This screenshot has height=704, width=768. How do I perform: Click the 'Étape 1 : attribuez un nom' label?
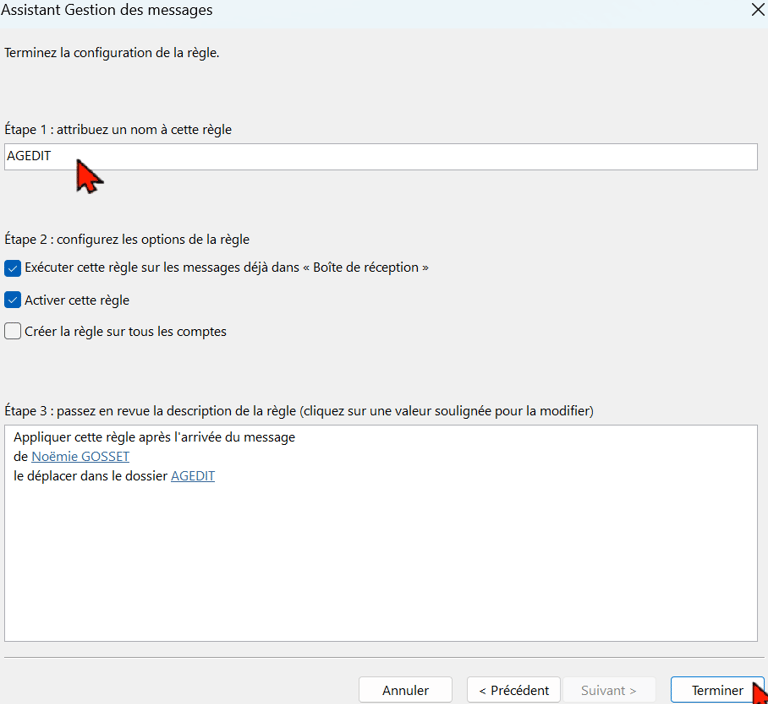coord(118,130)
